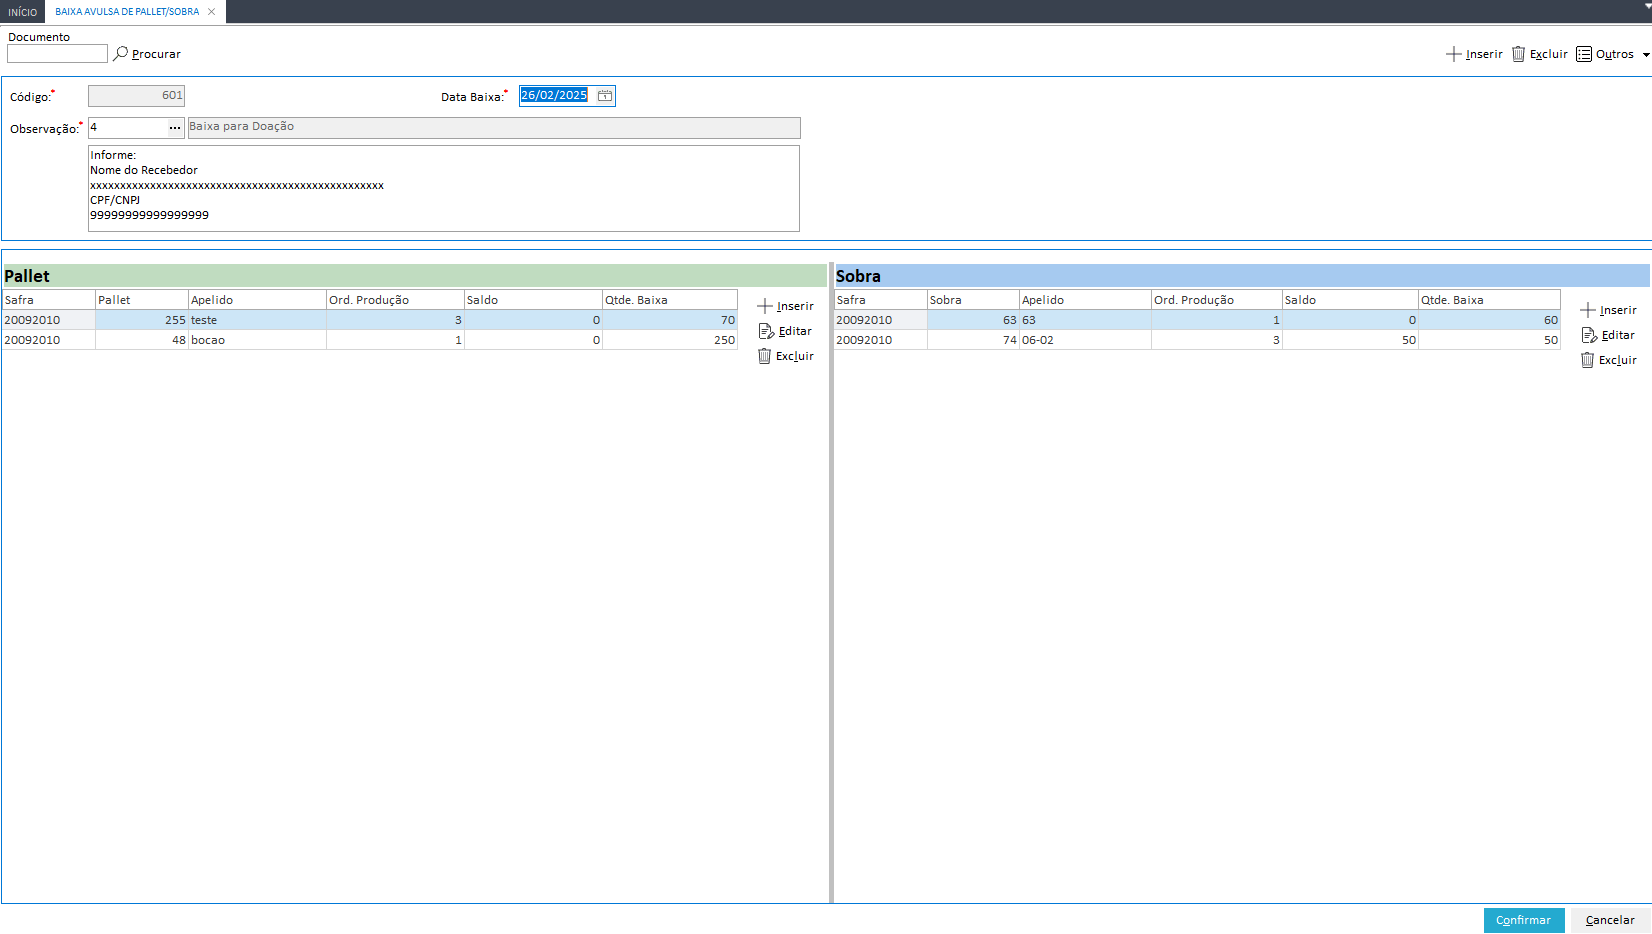Click the Pallet panel Excluir trash icon

pyautogui.click(x=764, y=356)
